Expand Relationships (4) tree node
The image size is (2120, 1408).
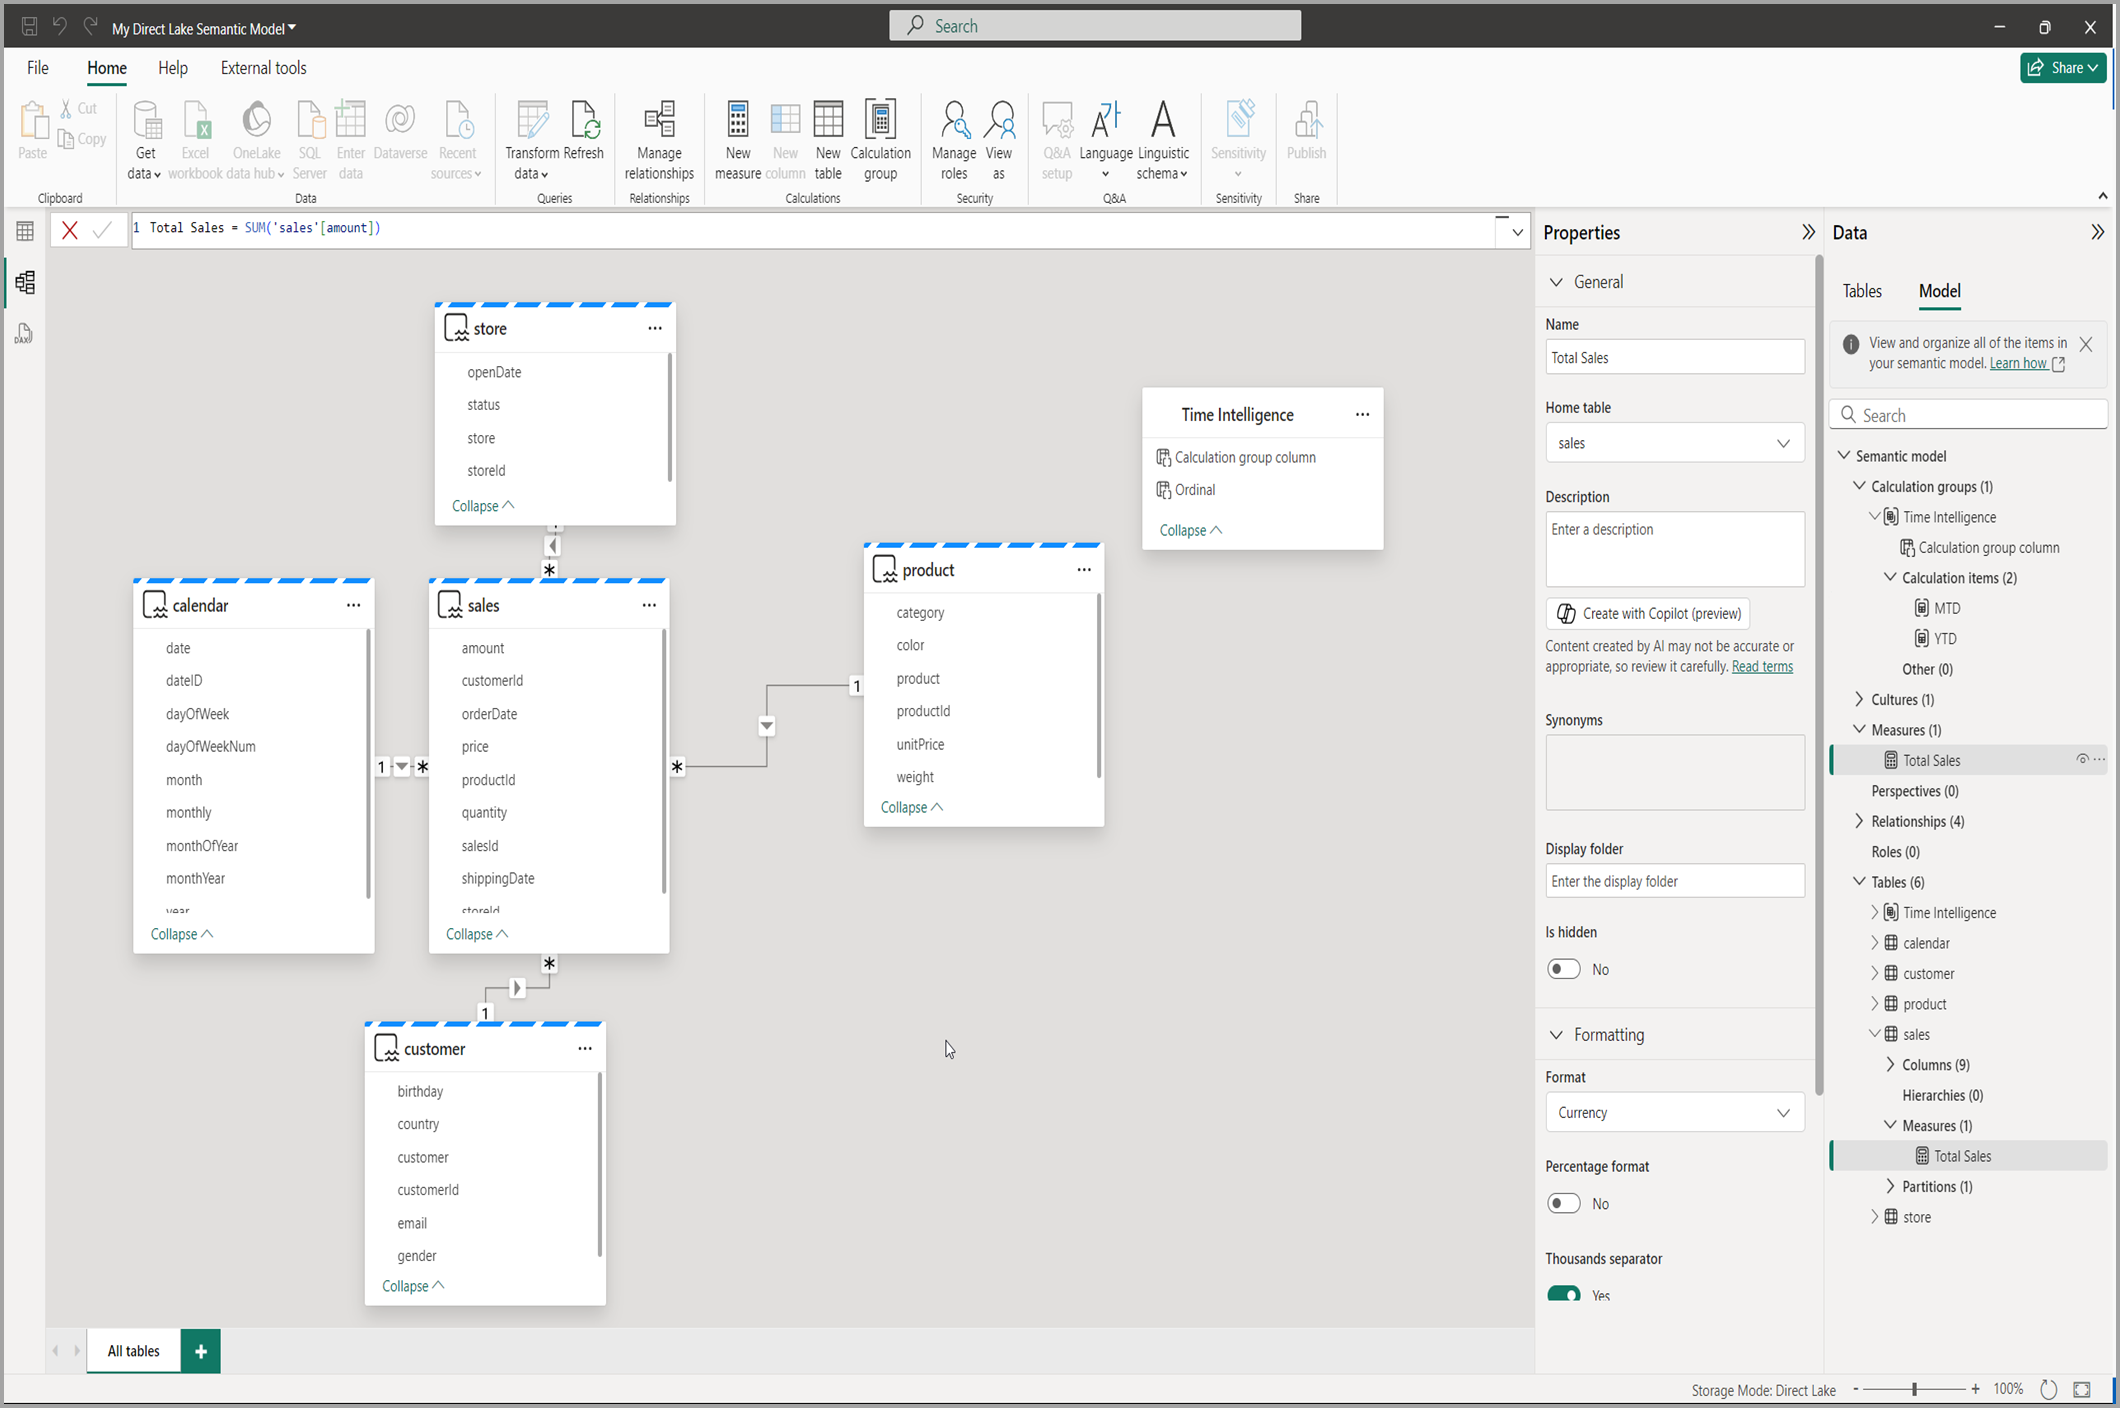1859,821
